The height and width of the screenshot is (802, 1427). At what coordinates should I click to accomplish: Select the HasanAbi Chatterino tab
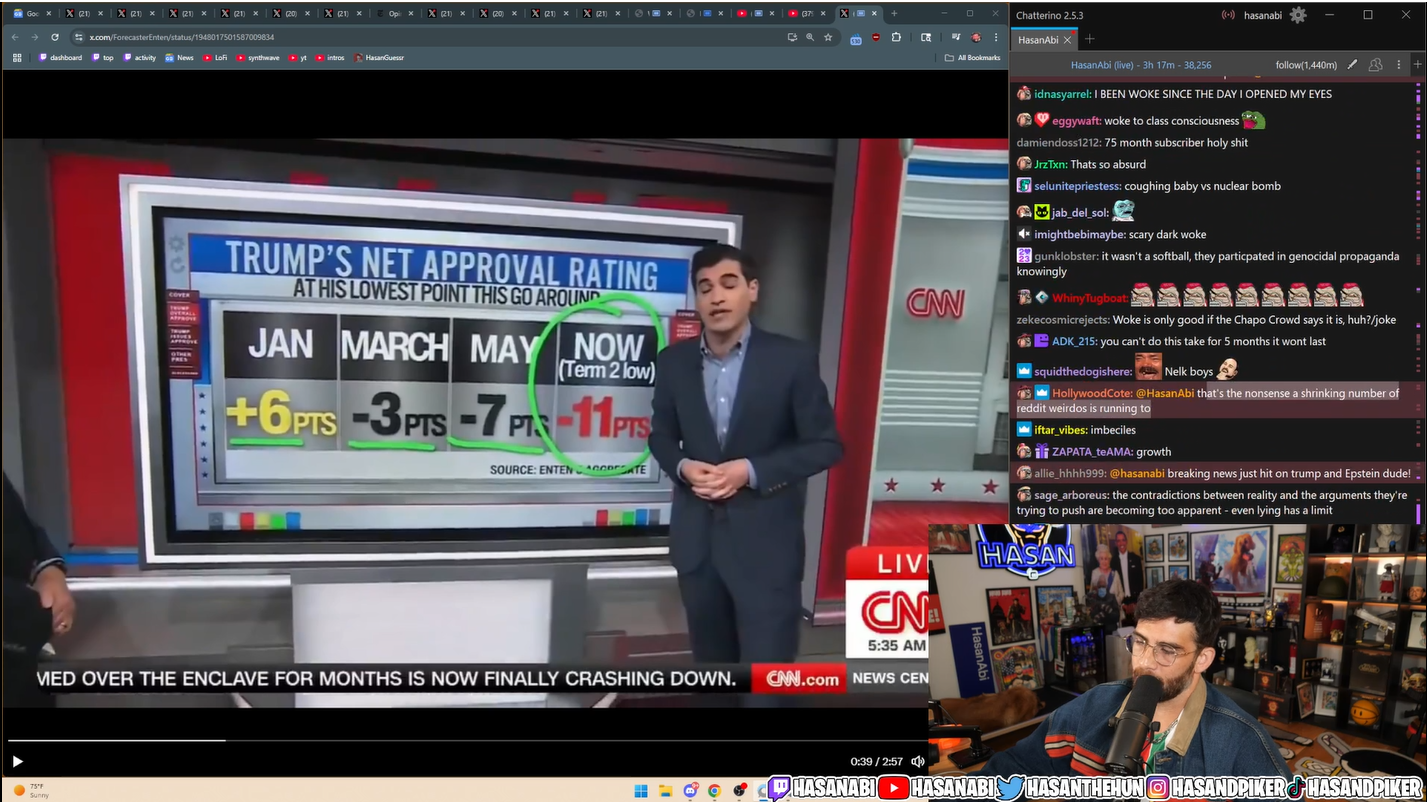pos(1038,40)
